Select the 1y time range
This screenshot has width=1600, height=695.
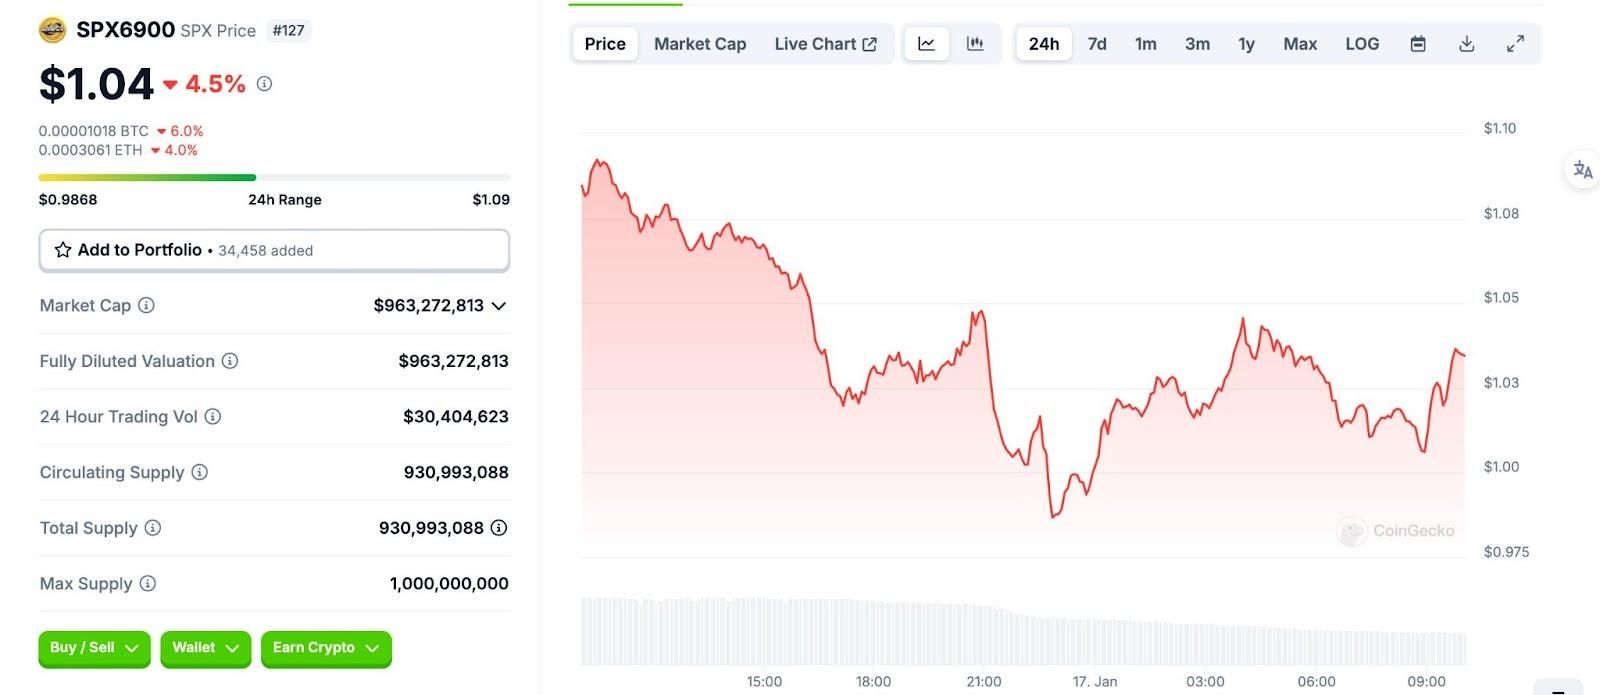1246,44
